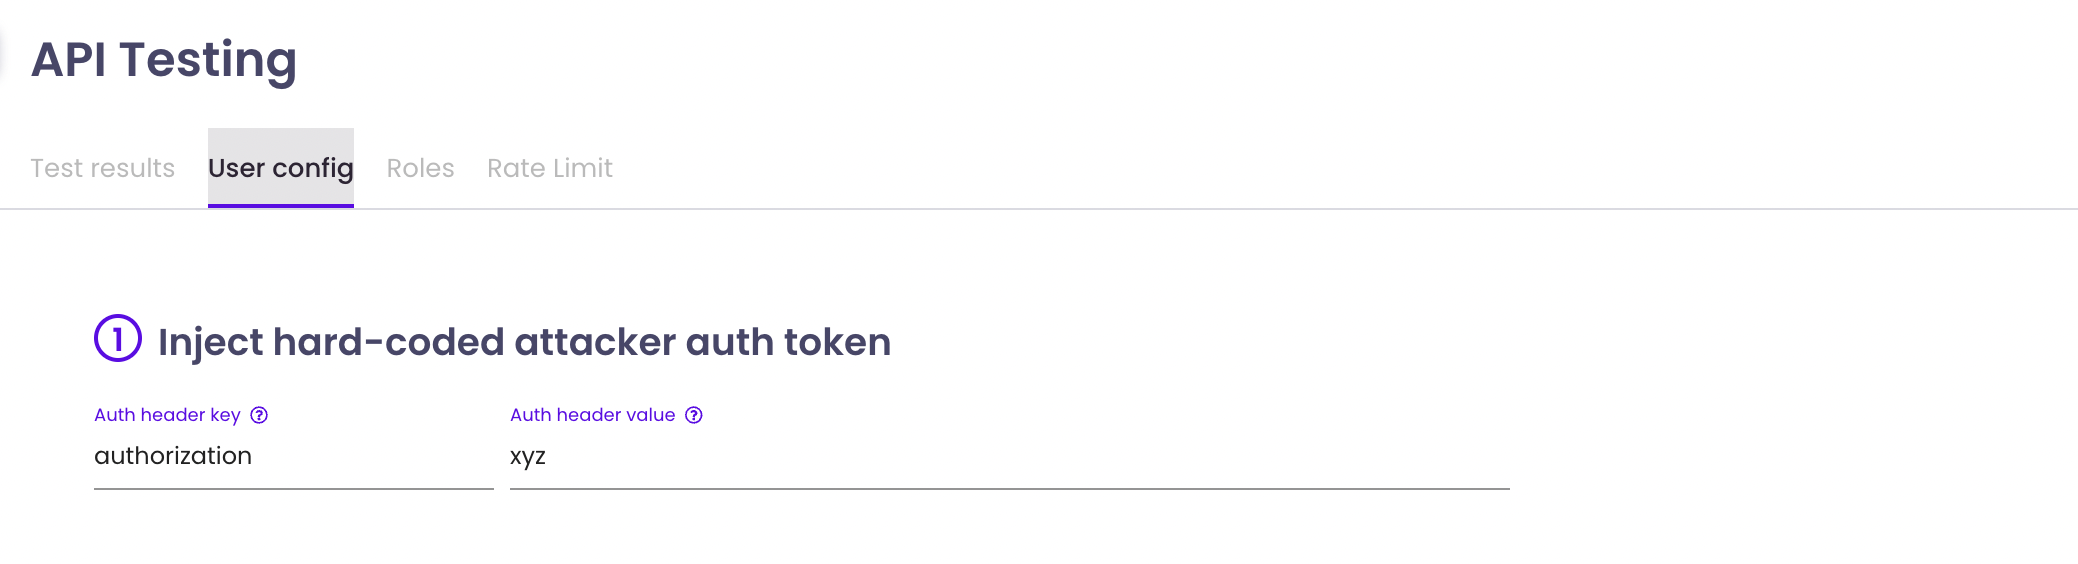The image size is (2078, 564).
Task: Click the Auth header key label
Action: point(167,415)
